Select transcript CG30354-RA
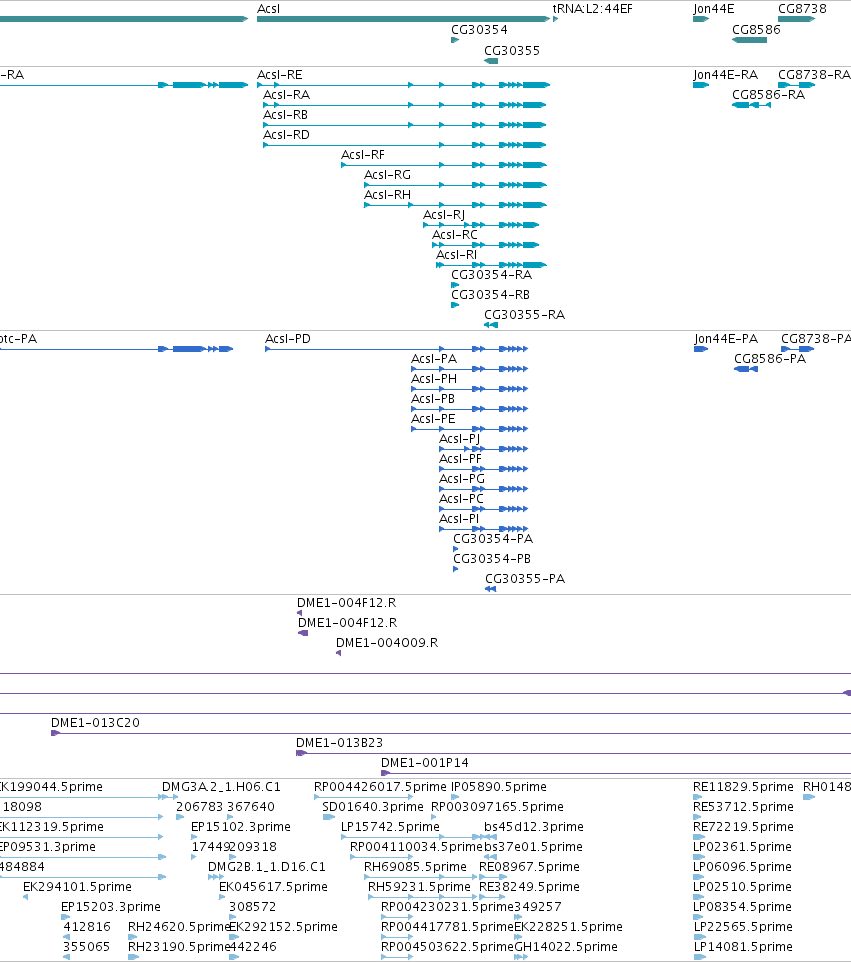The width and height of the screenshot is (851, 962). pyautogui.click(x=491, y=274)
